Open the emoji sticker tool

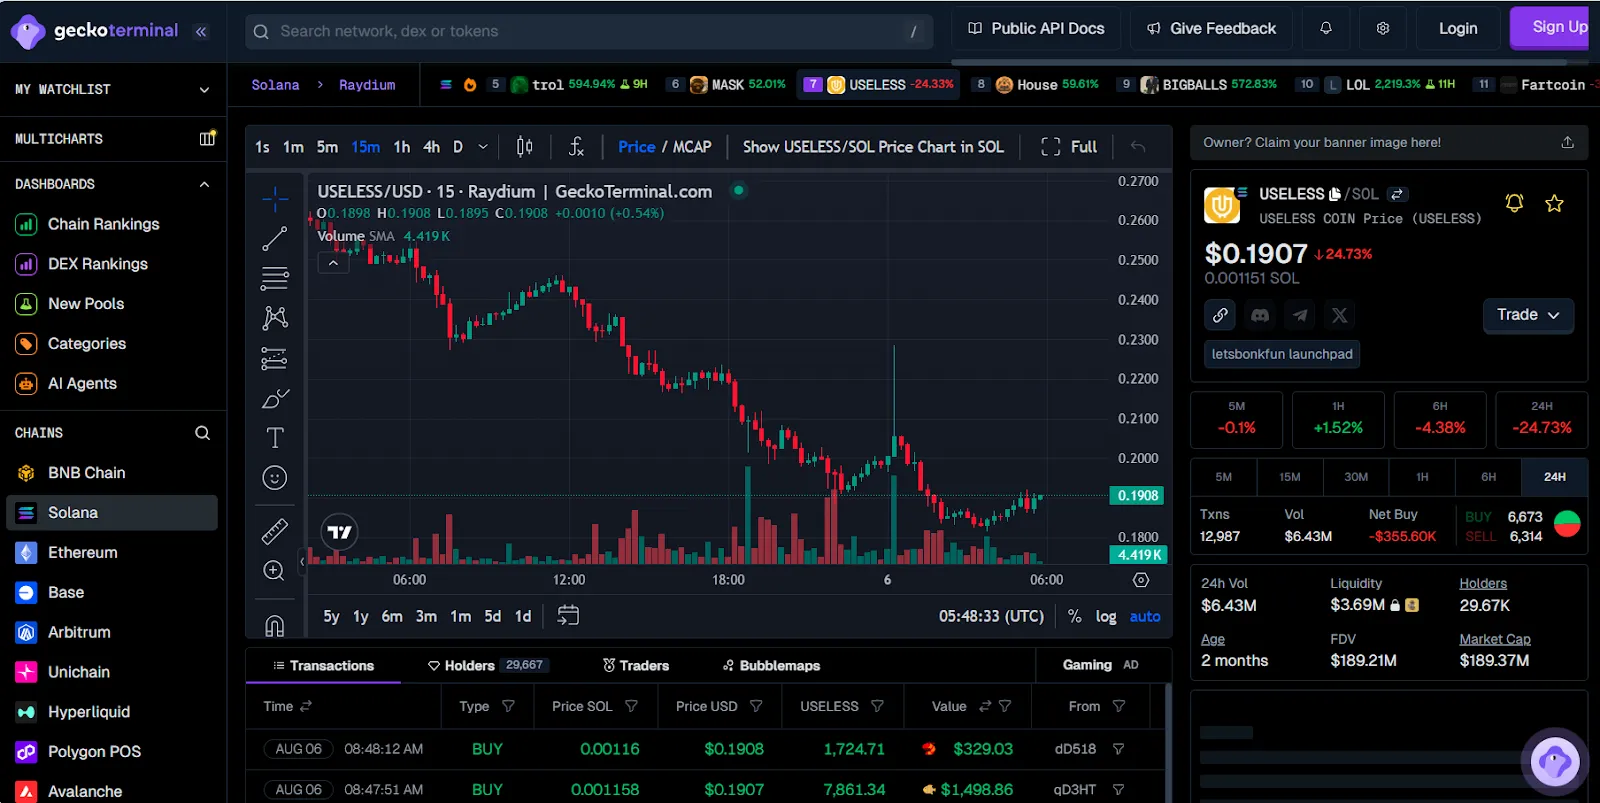coord(275,478)
